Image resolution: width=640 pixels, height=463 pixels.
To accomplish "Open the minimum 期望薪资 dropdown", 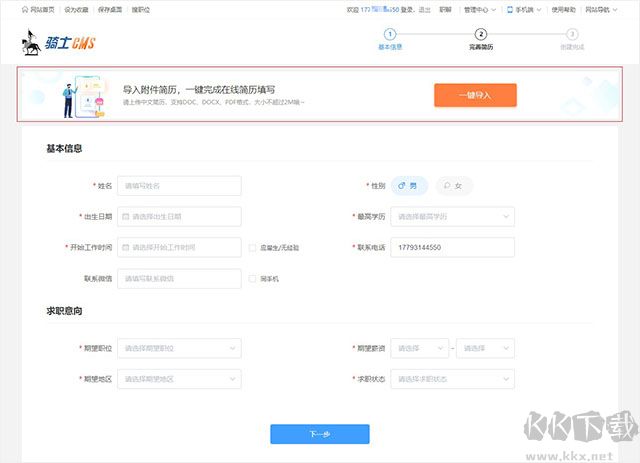I will pyautogui.click(x=420, y=348).
